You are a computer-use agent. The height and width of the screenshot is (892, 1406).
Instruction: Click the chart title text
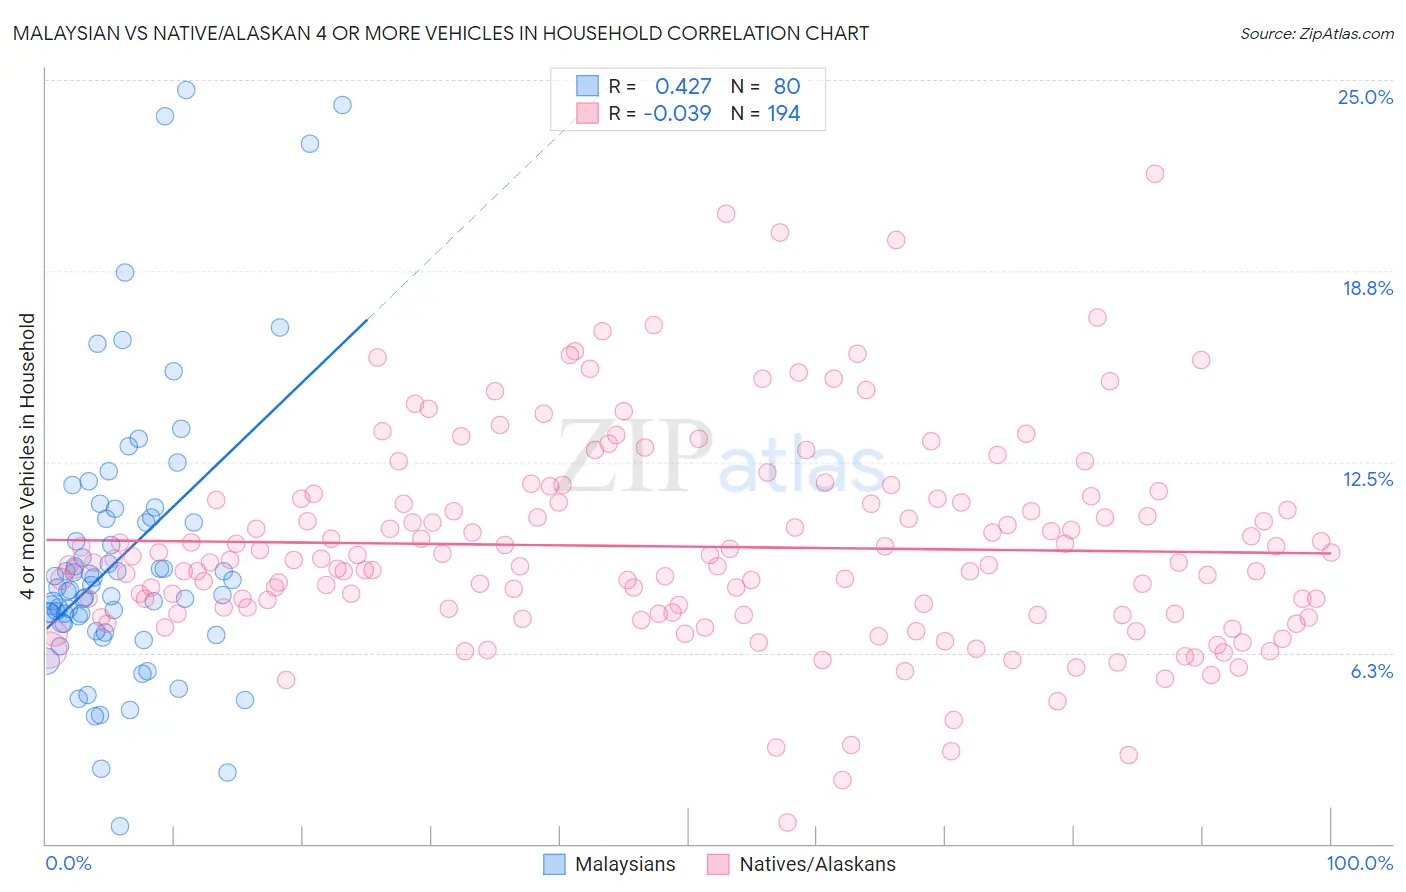tap(440, 33)
